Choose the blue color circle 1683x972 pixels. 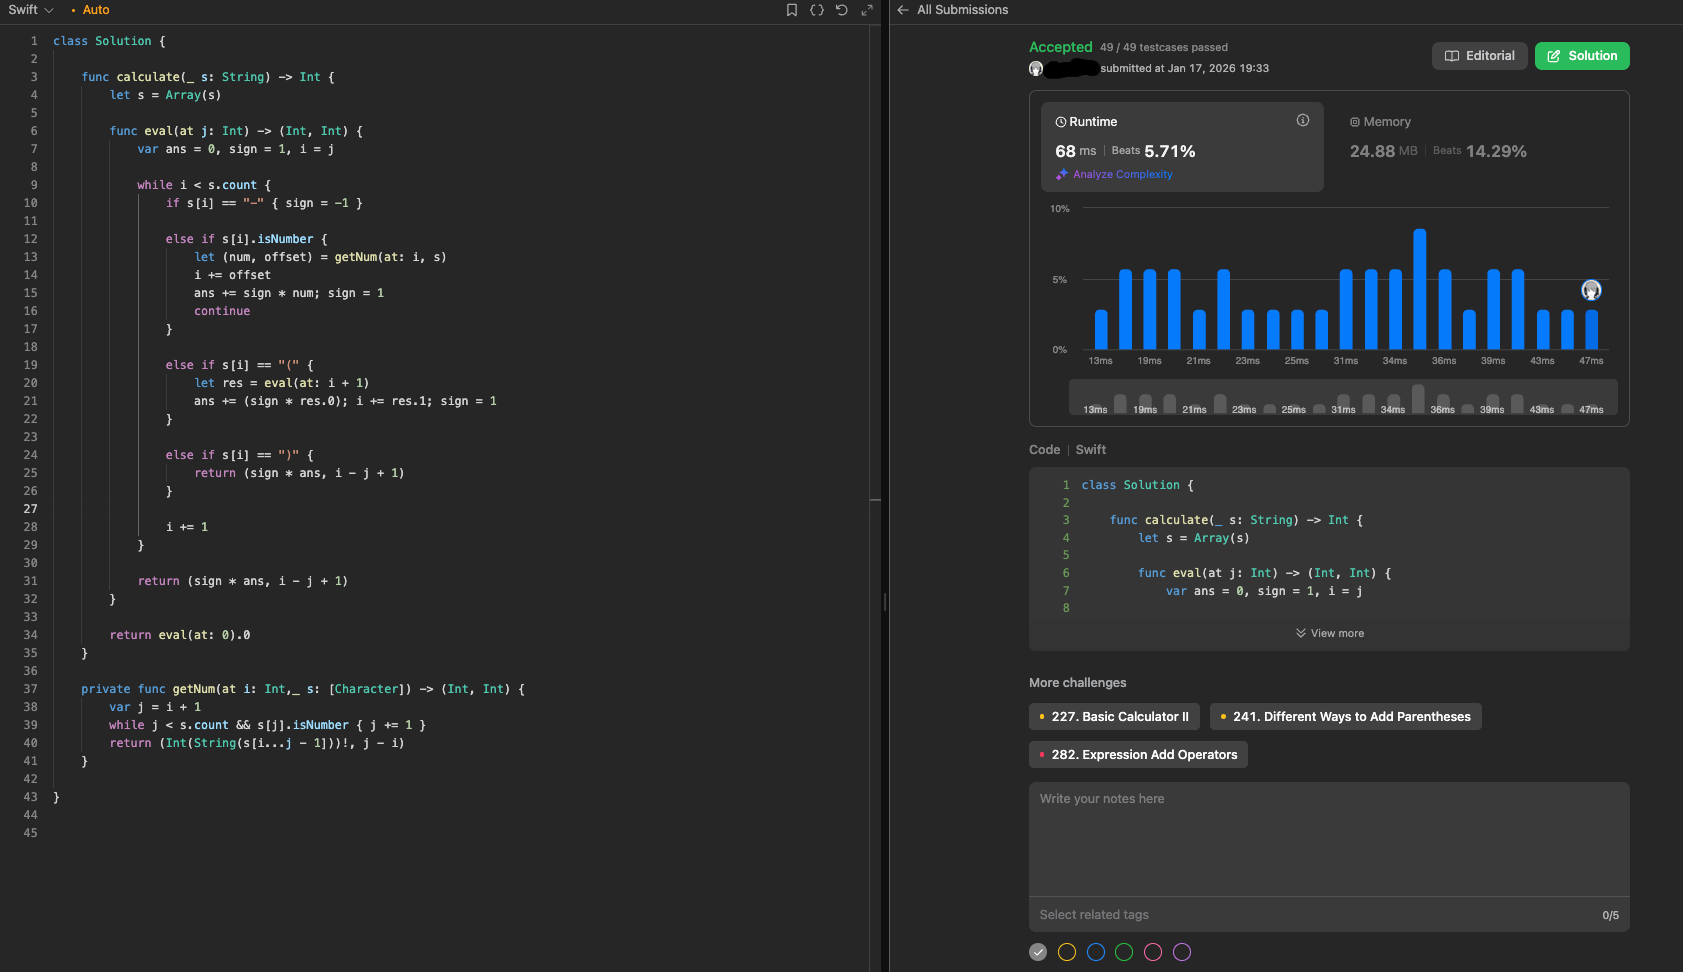(x=1096, y=952)
